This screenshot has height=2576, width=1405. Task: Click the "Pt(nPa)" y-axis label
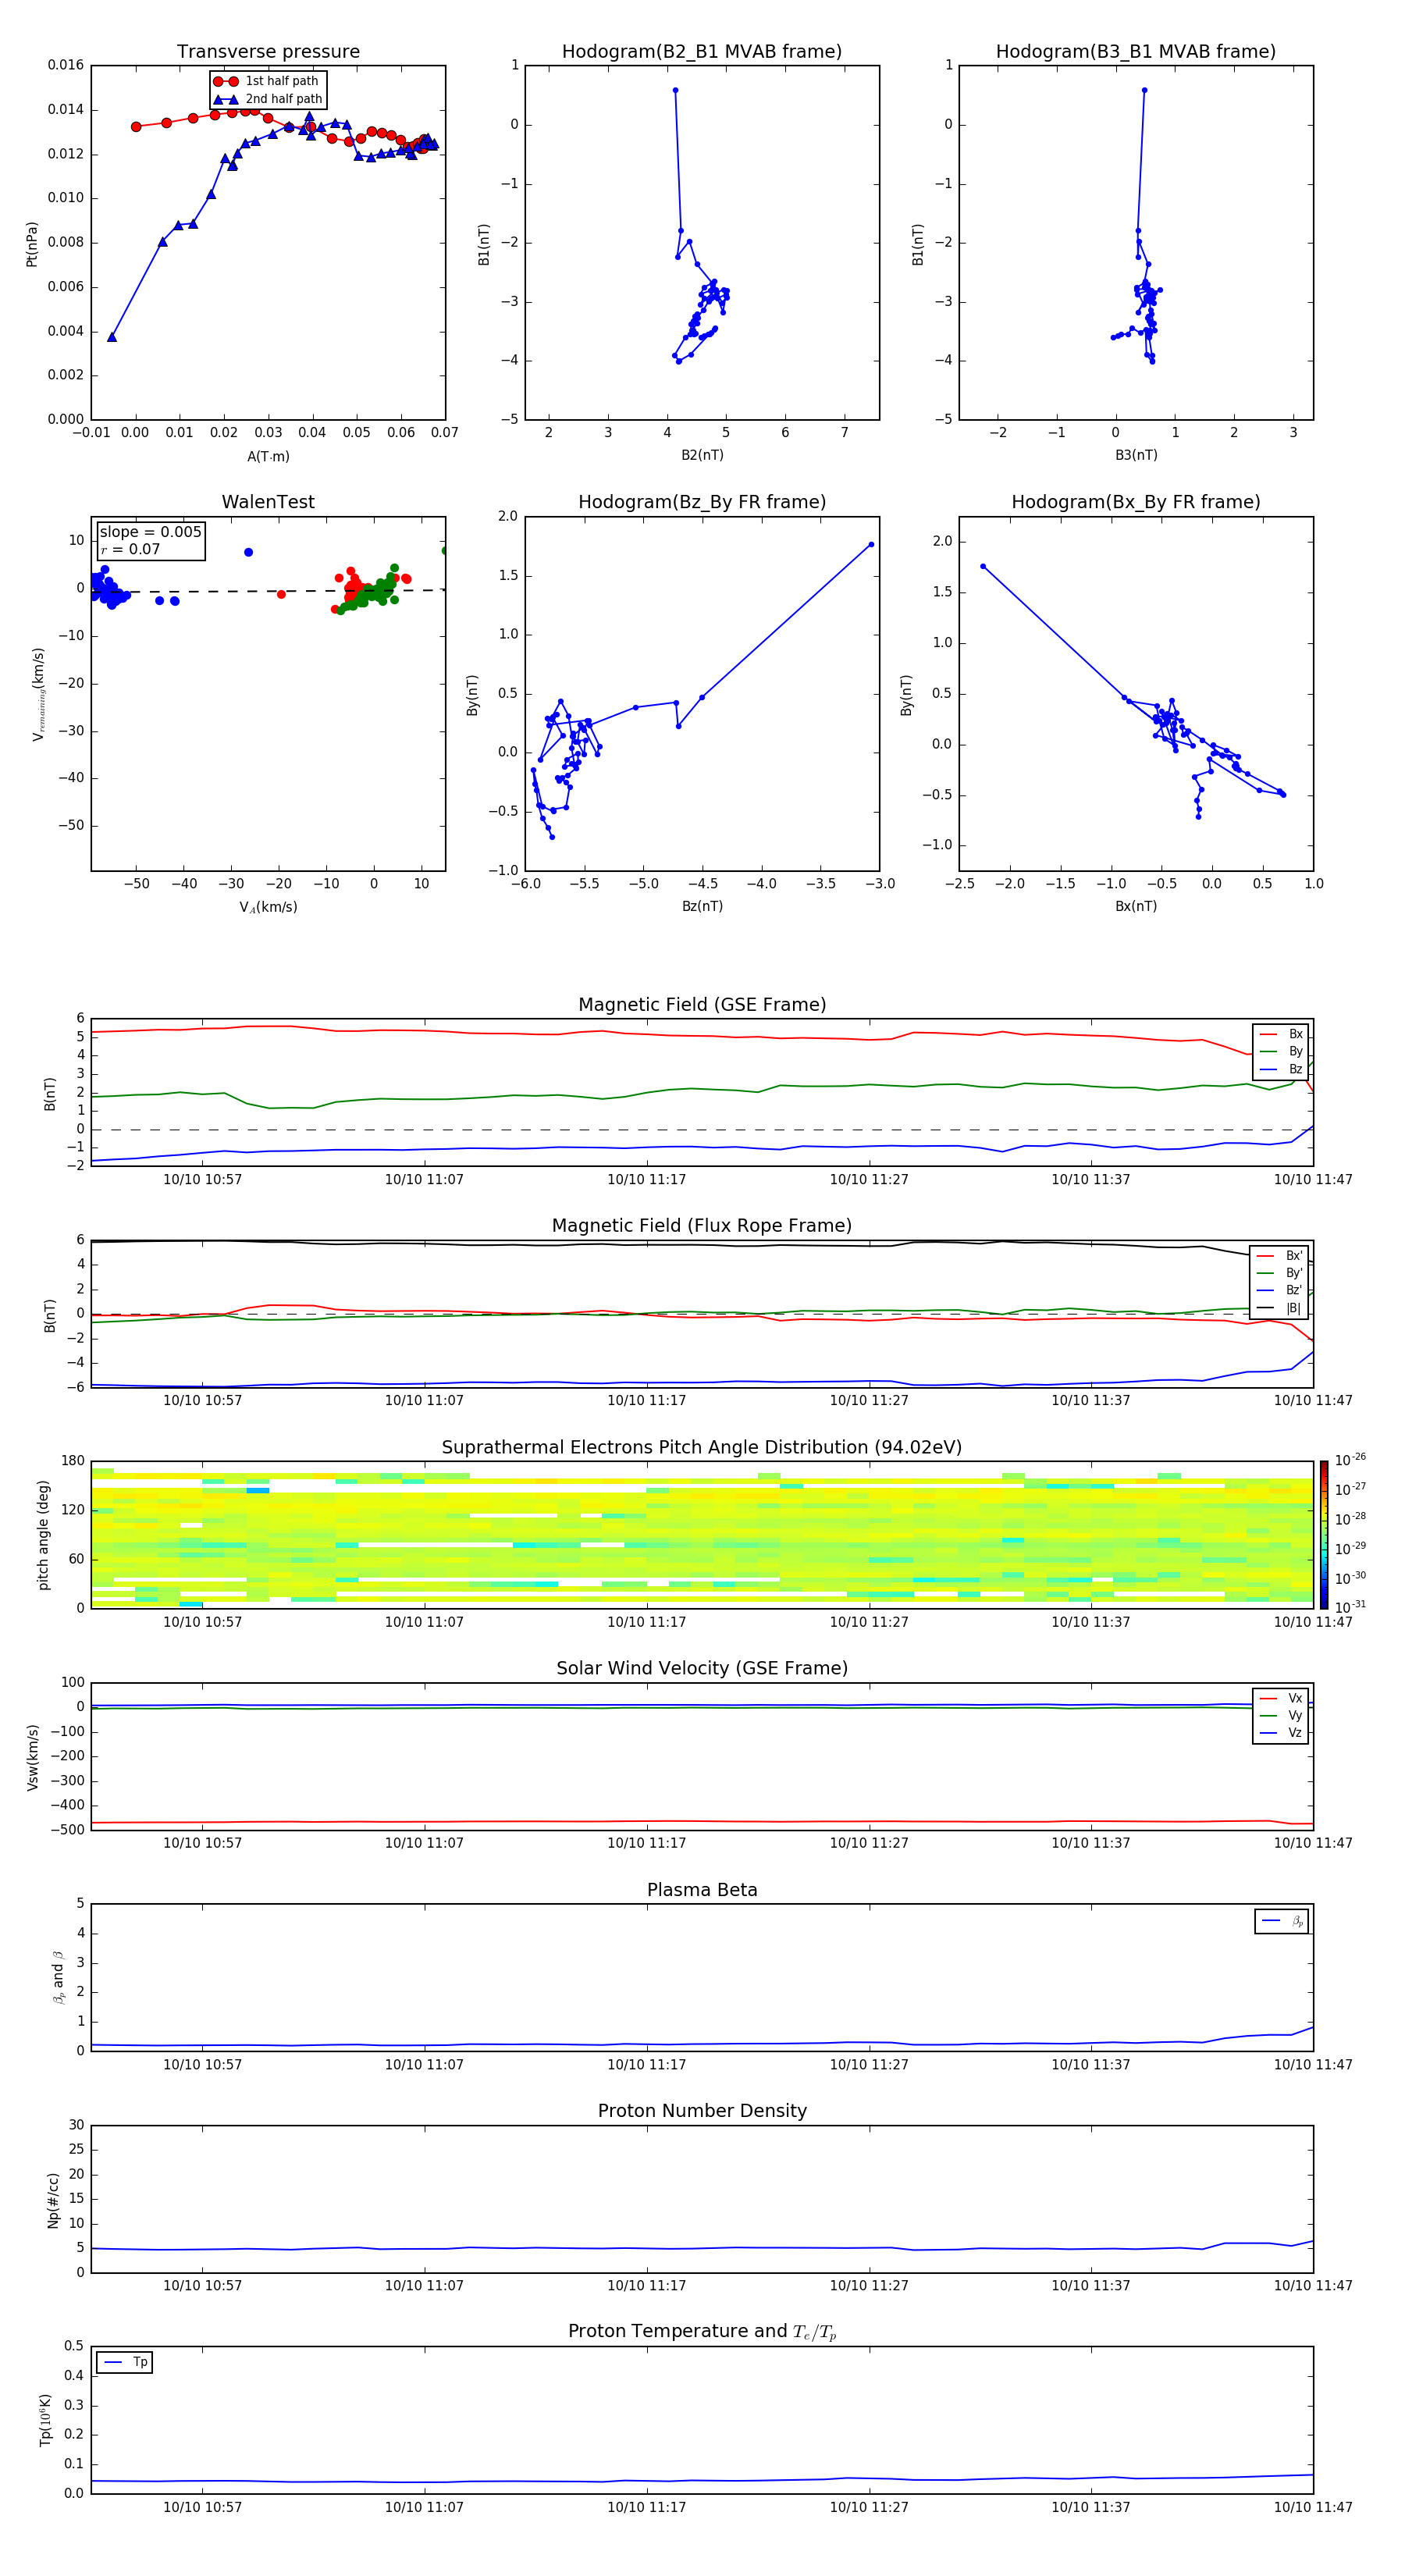pyautogui.click(x=32, y=243)
